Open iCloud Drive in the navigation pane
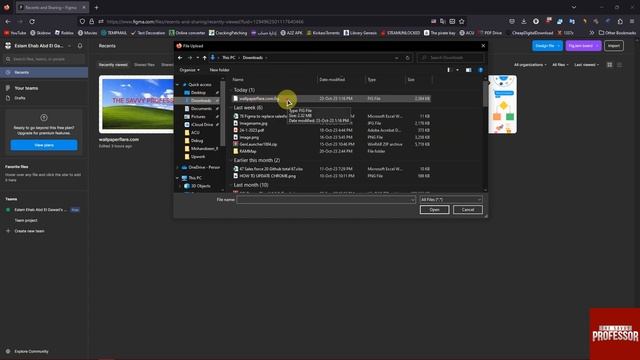The height and width of the screenshot is (360, 640). pyautogui.click(x=202, y=124)
